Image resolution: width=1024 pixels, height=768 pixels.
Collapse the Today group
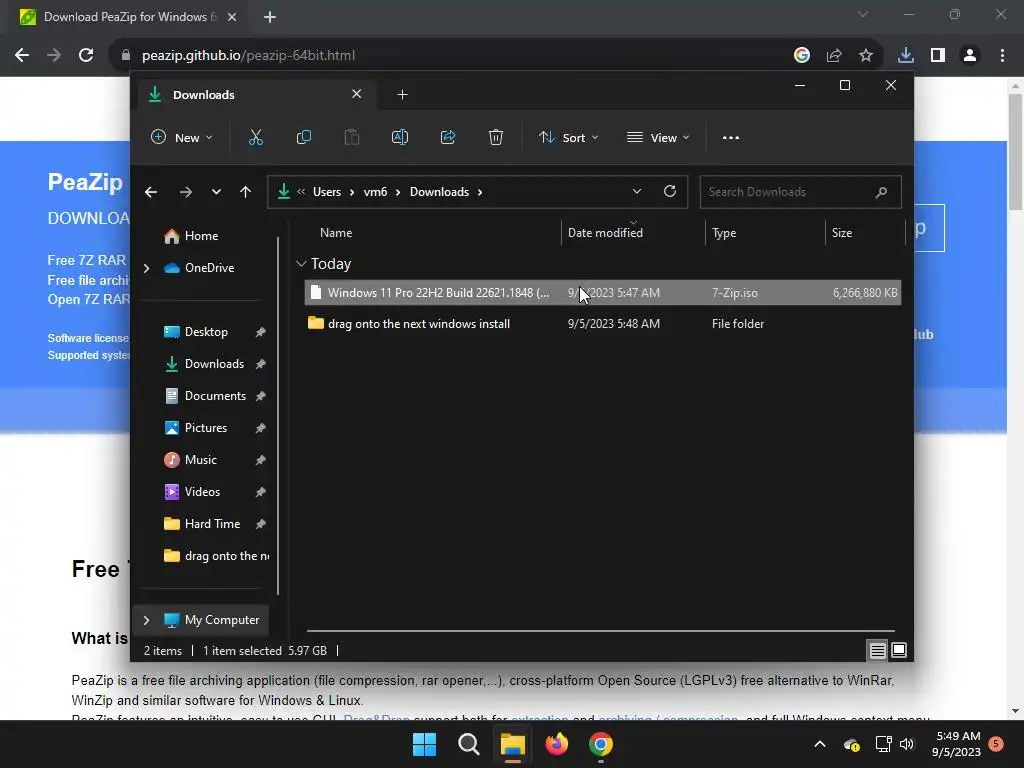click(x=301, y=264)
